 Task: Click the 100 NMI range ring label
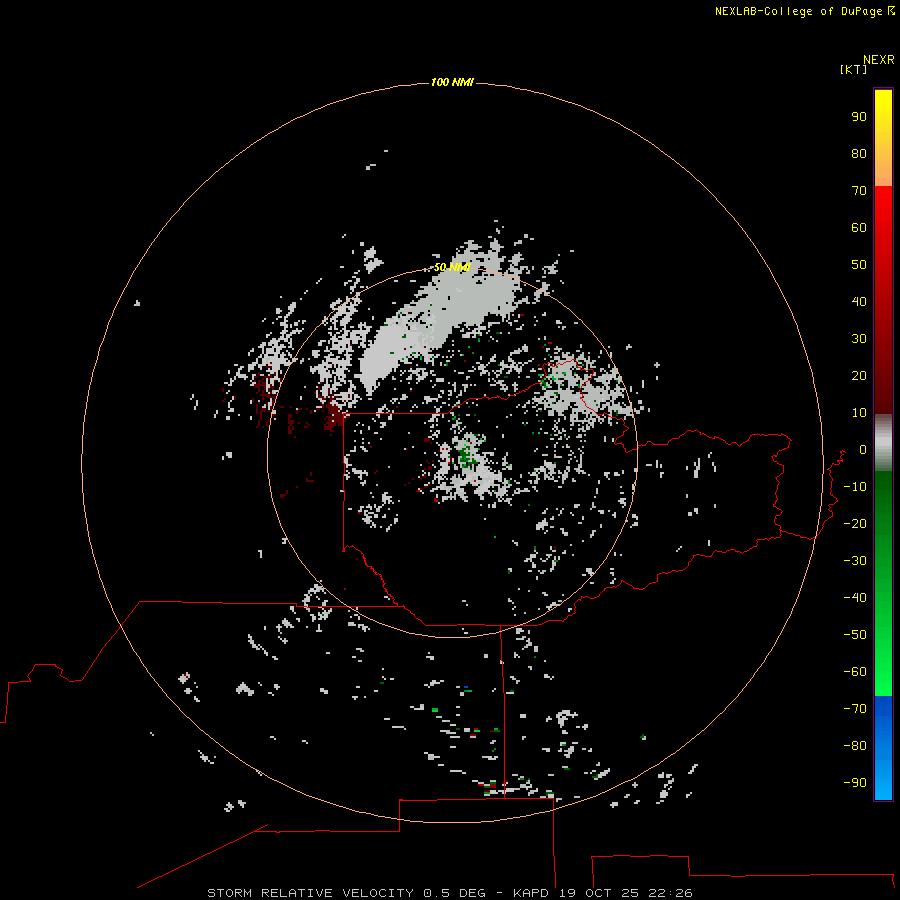[x=452, y=82]
